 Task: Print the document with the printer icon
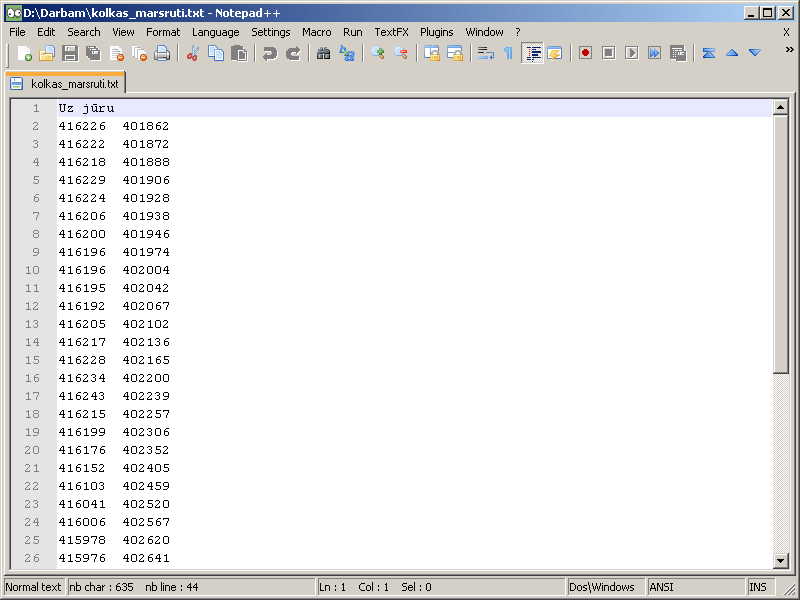[162, 53]
